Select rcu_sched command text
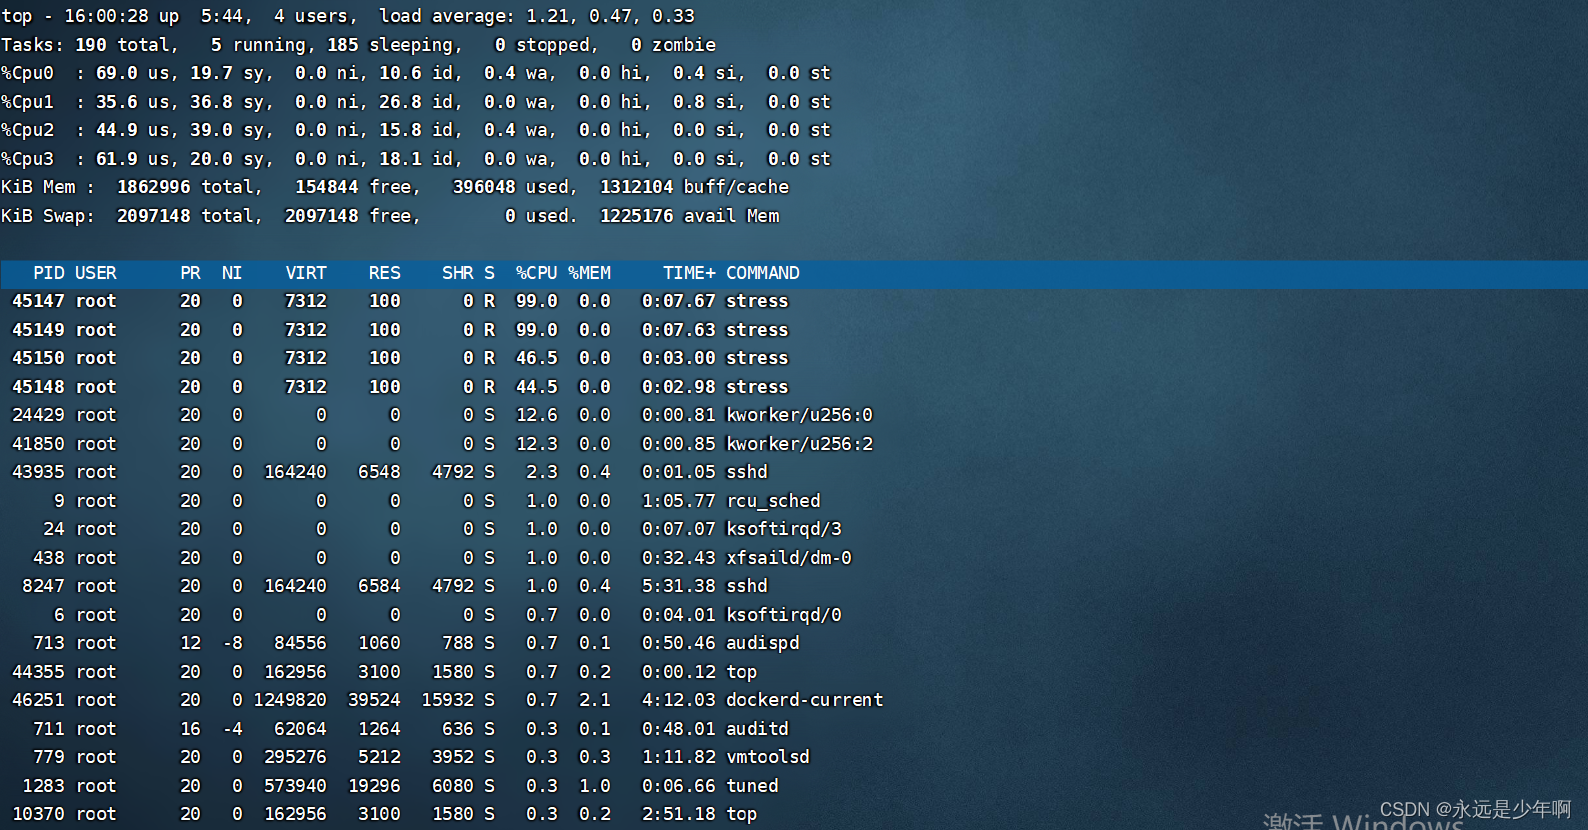The height and width of the screenshot is (830, 1588). 774,501
